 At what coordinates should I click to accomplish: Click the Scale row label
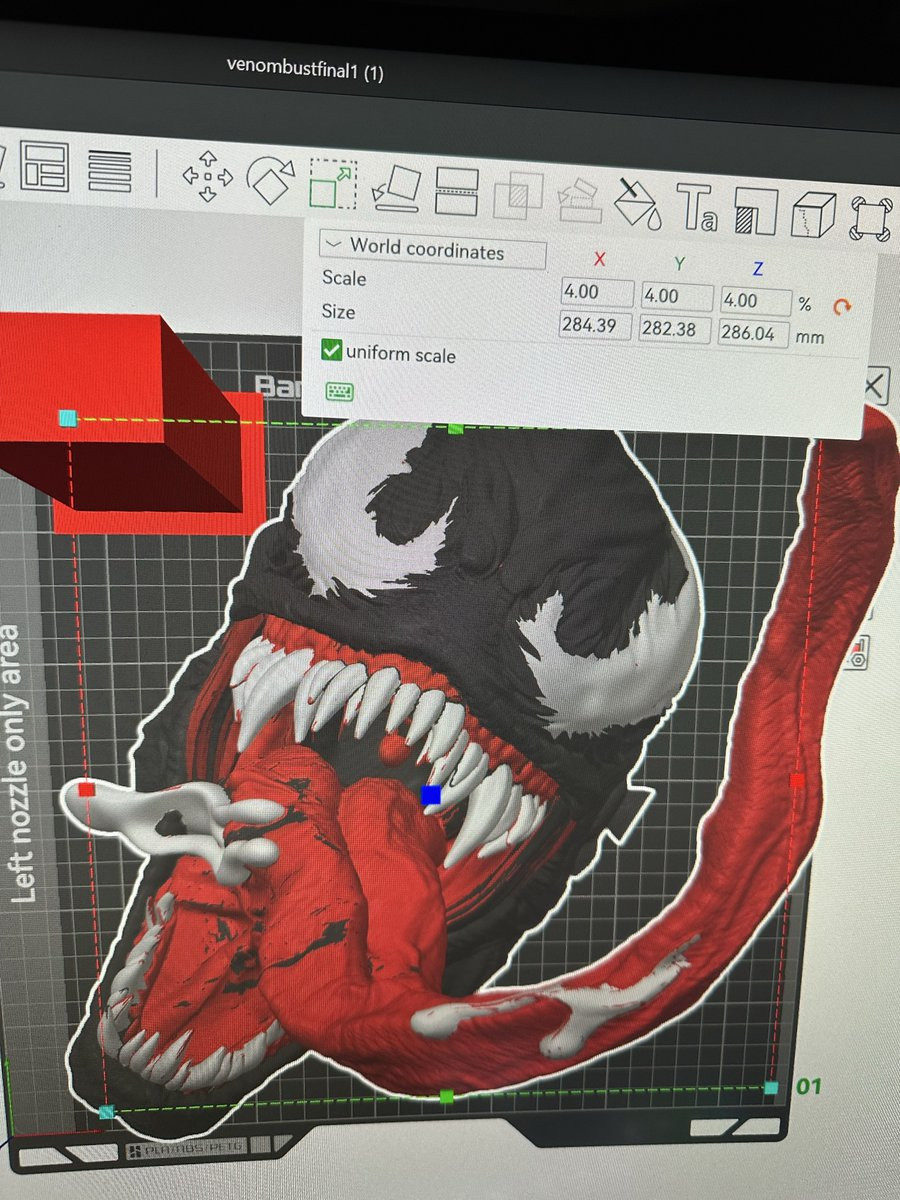[344, 278]
